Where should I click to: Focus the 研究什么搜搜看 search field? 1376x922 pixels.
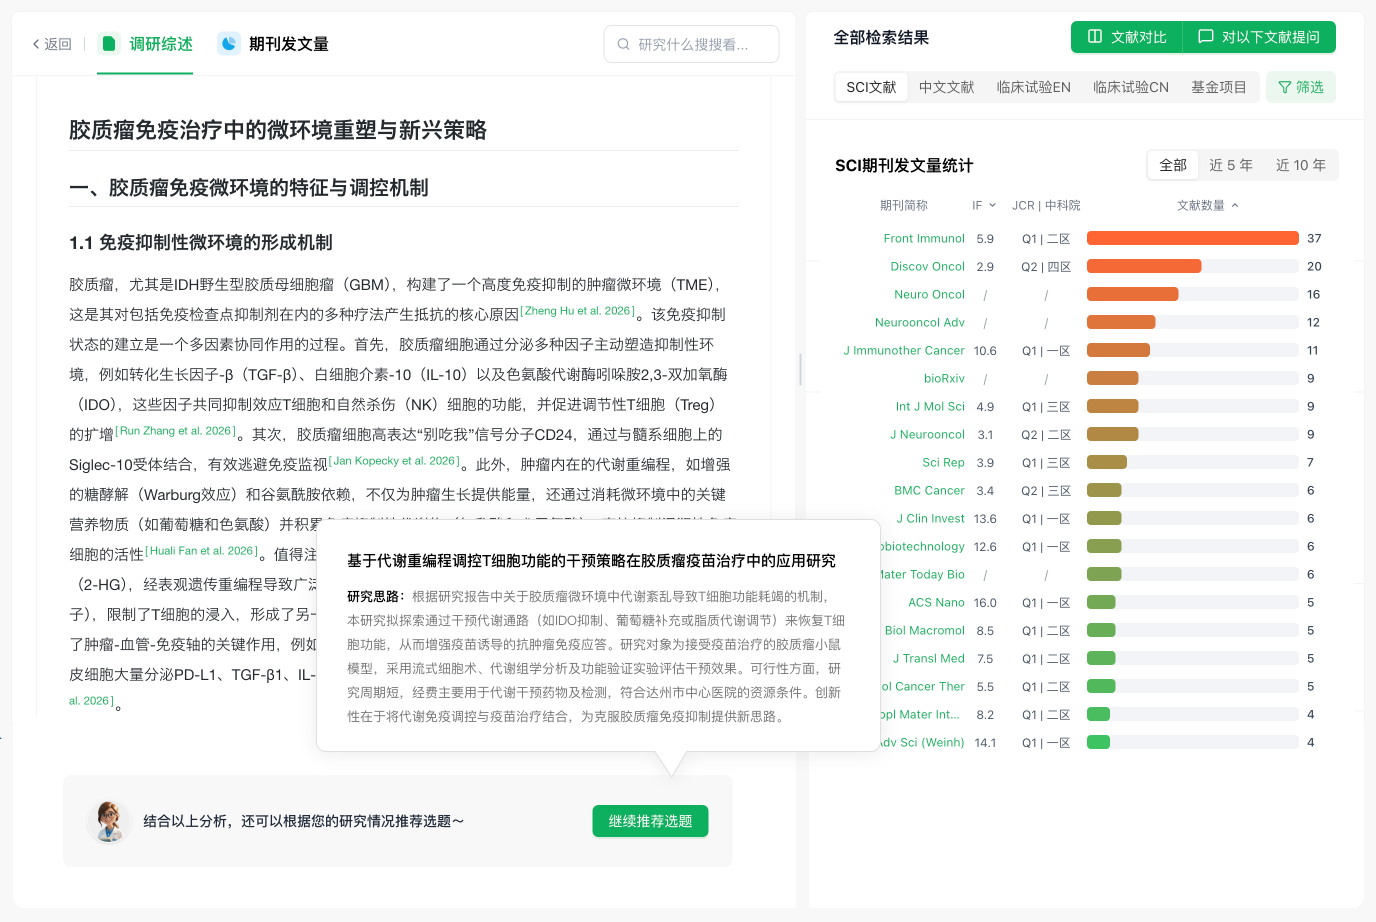[691, 44]
